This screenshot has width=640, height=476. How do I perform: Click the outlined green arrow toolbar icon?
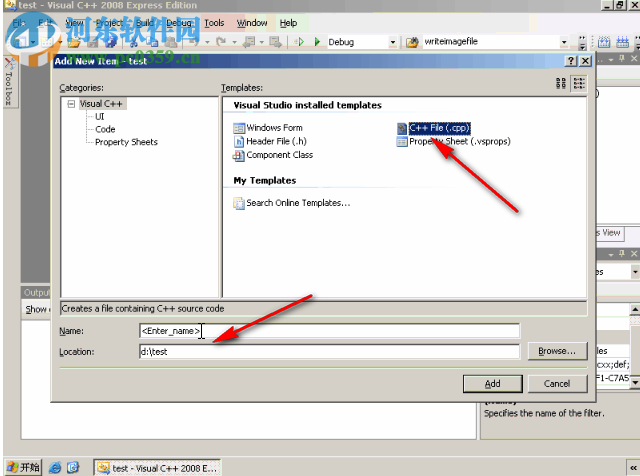(x=300, y=42)
